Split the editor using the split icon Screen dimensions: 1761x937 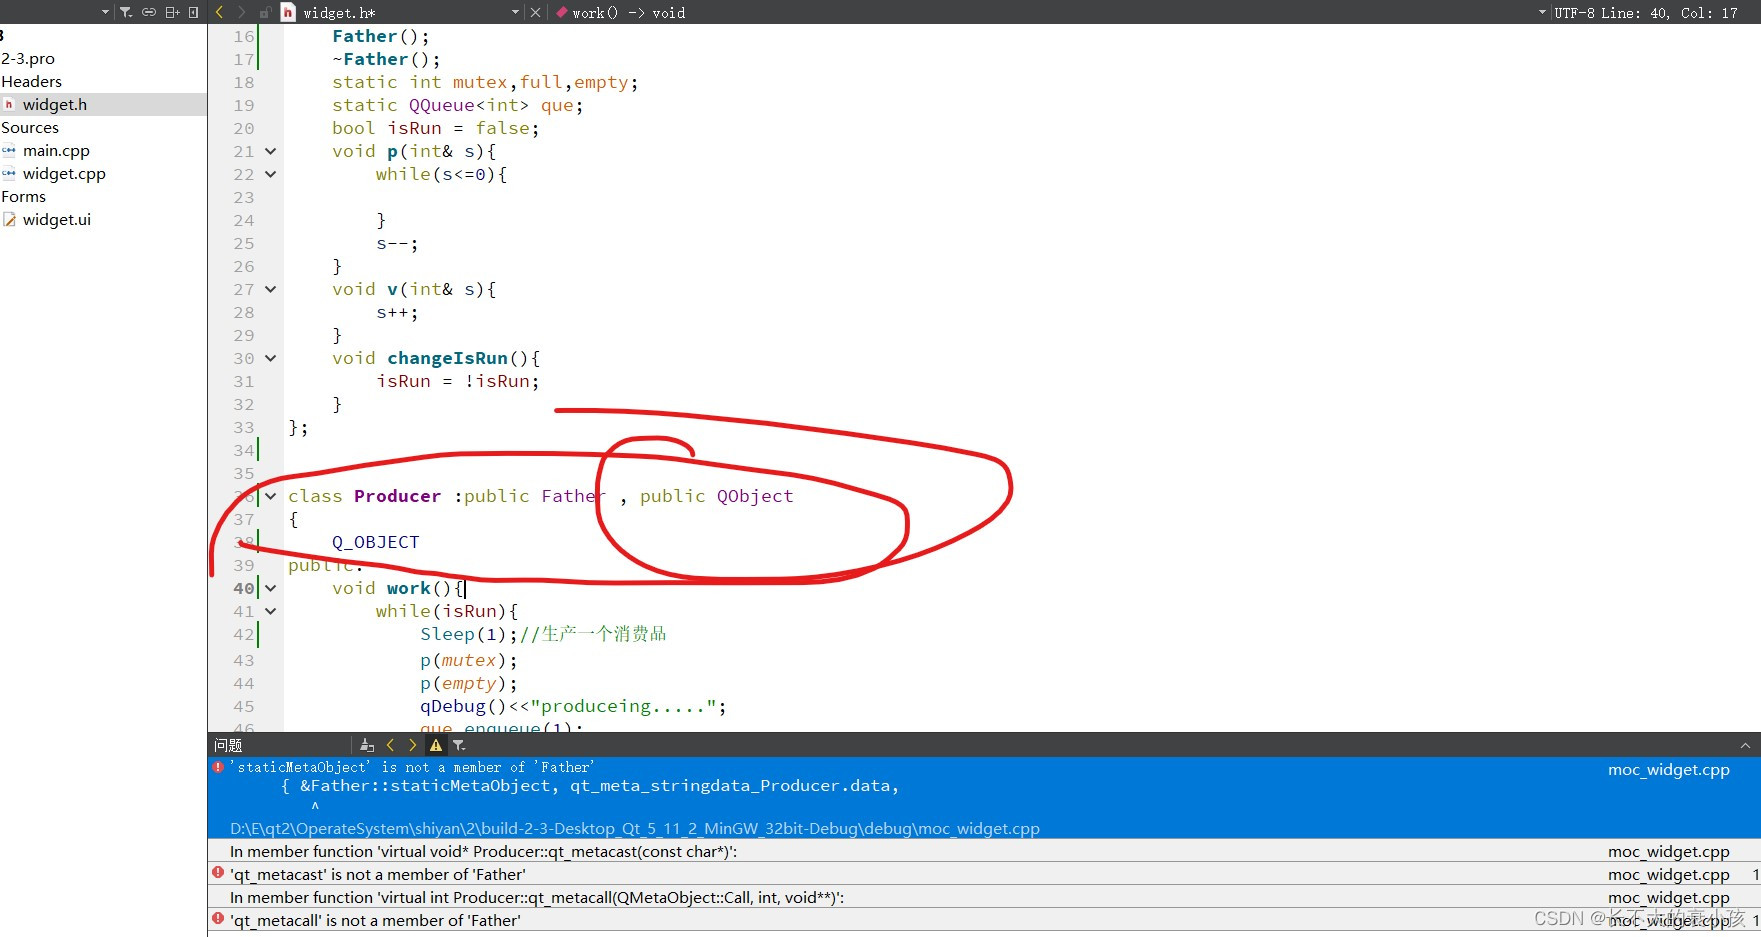click(172, 12)
